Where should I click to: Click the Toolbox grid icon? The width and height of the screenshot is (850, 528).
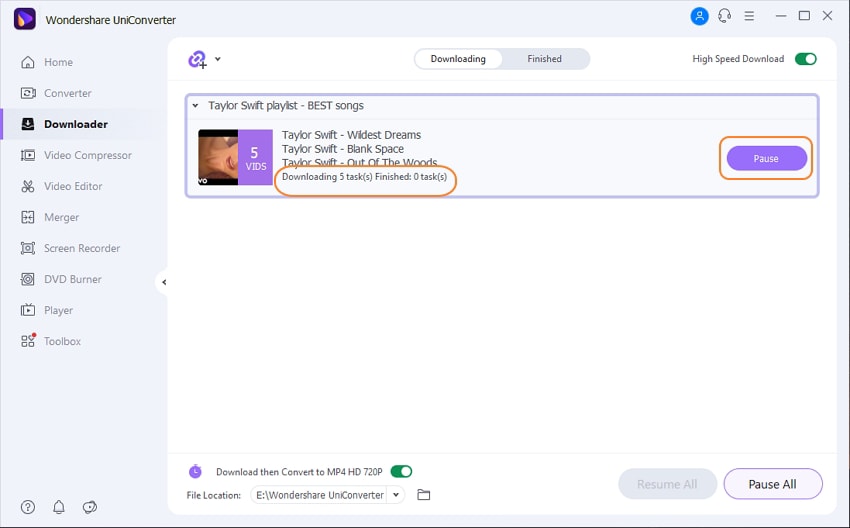(28, 340)
